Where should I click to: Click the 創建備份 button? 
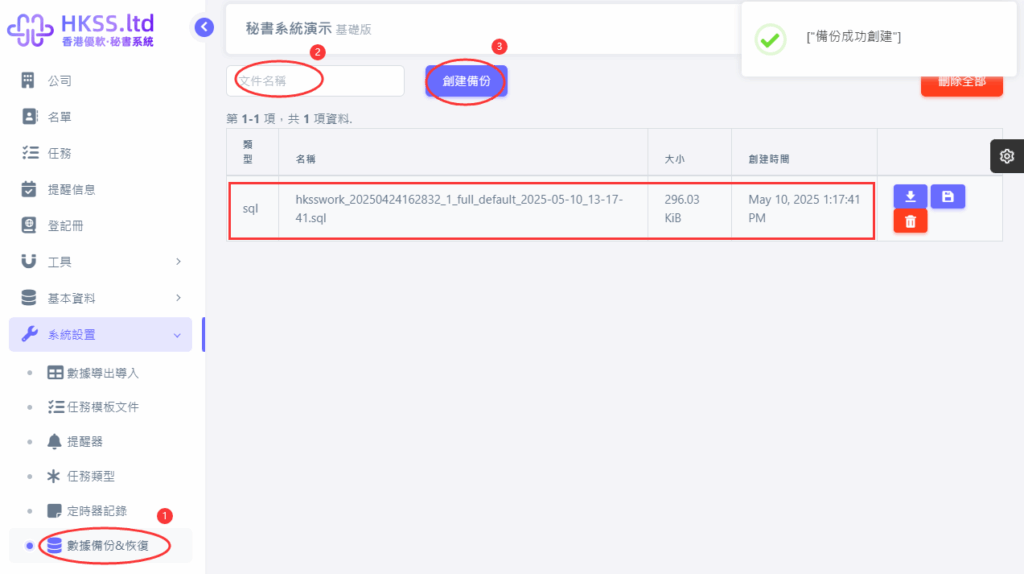point(466,81)
